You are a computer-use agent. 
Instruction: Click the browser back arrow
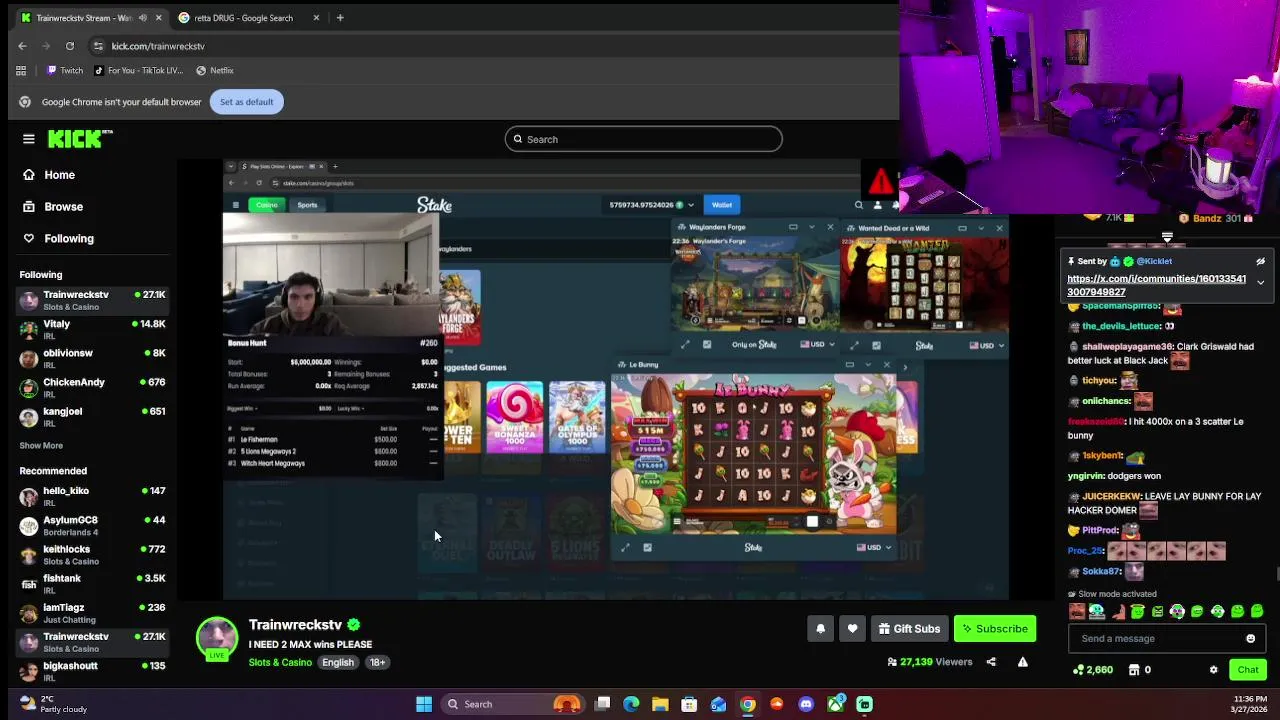22,46
